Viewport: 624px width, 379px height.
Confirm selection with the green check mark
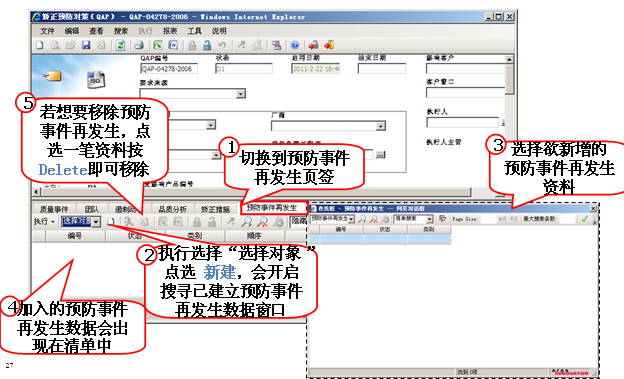click(584, 219)
